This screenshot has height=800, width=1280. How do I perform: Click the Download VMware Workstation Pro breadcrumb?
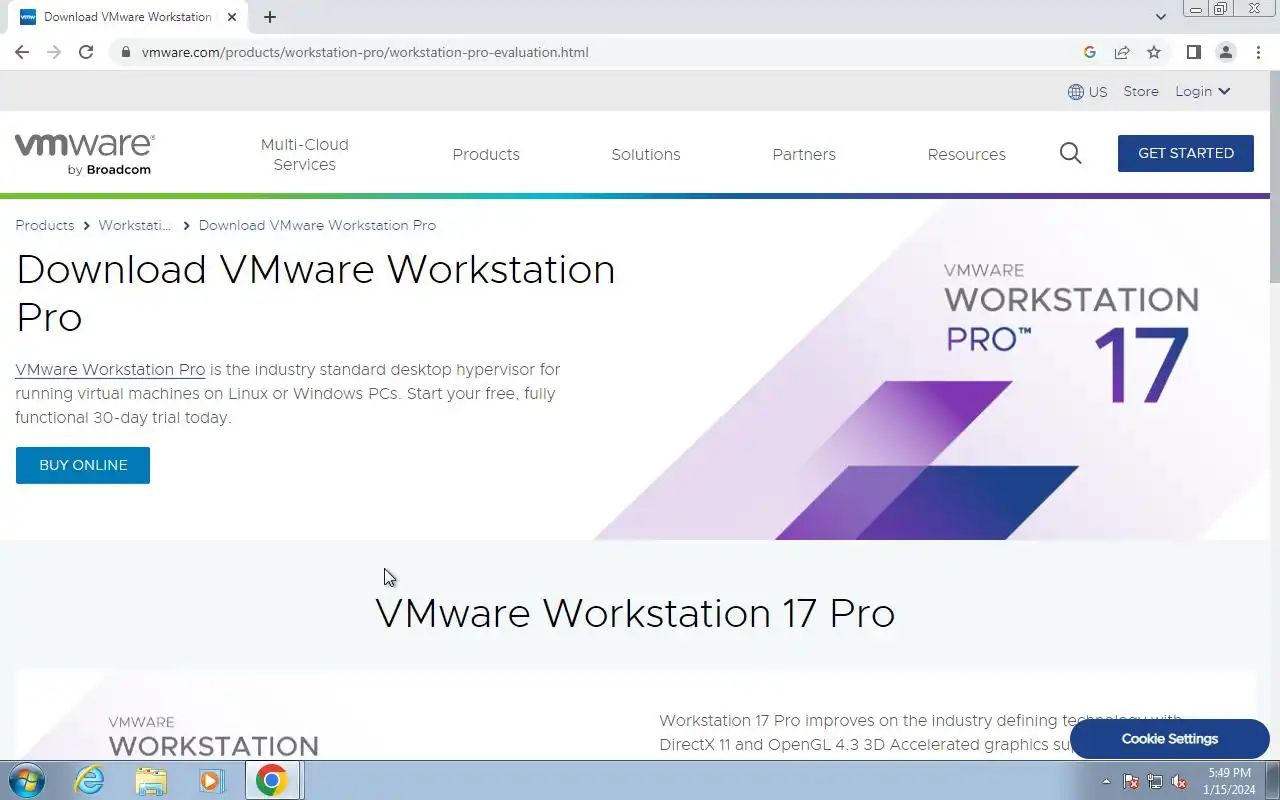(x=317, y=225)
